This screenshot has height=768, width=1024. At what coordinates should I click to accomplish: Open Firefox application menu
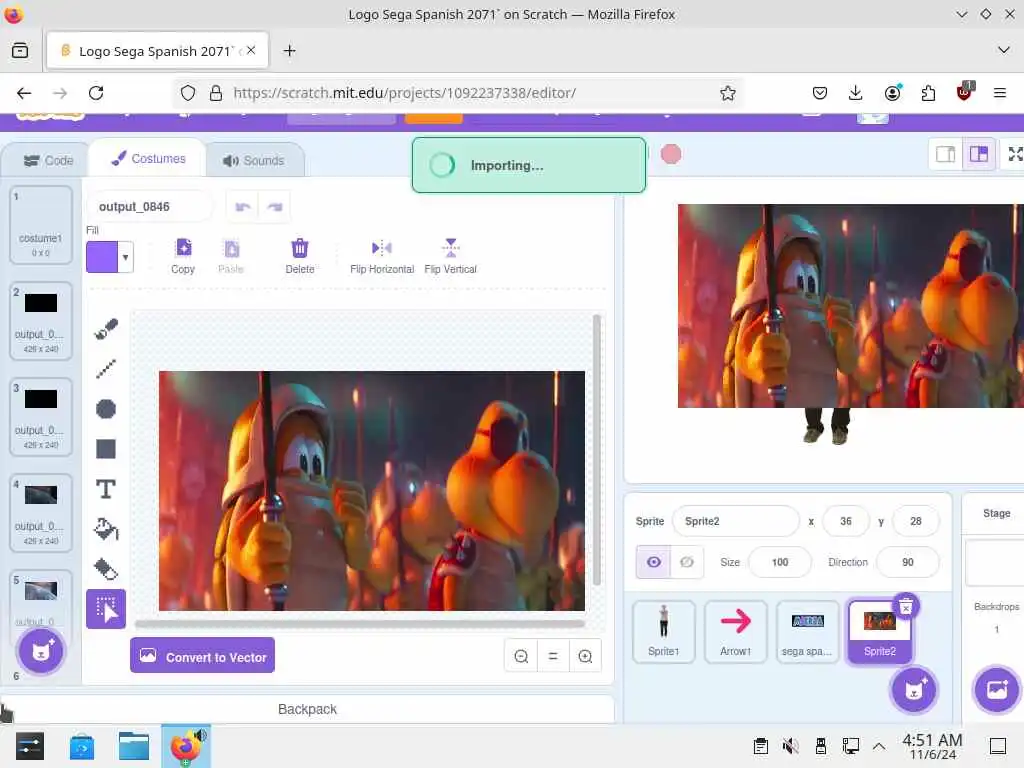click(999, 93)
